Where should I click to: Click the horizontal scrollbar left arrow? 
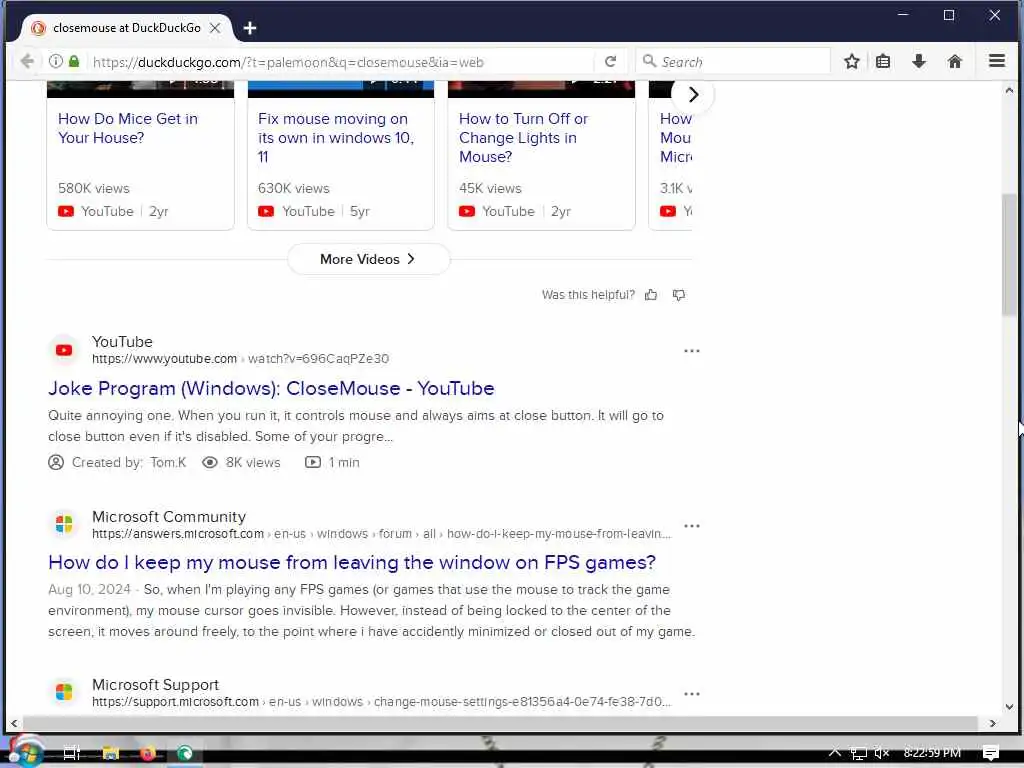tap(14, 724)
